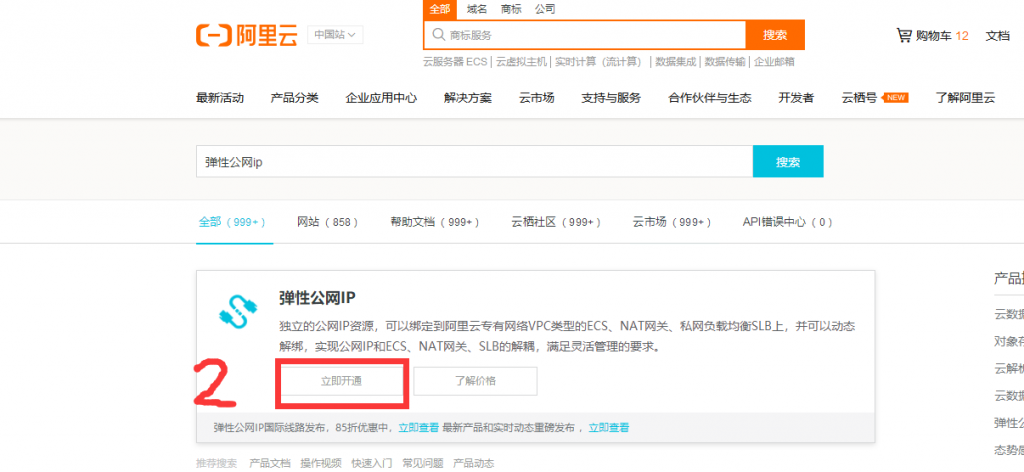The height and width of the screenshot is (472, 1024).
Task: Select the 域名 search category tab
Action: click(477, 9)
